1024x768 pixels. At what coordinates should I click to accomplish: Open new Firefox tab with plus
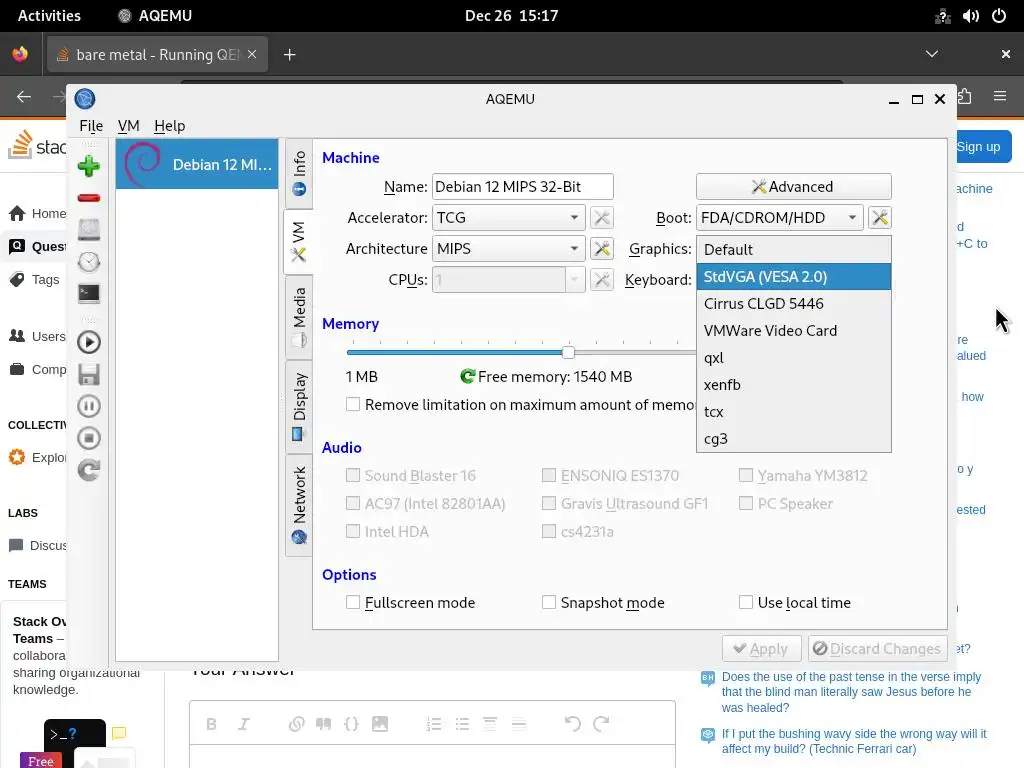tap(289, 55)
